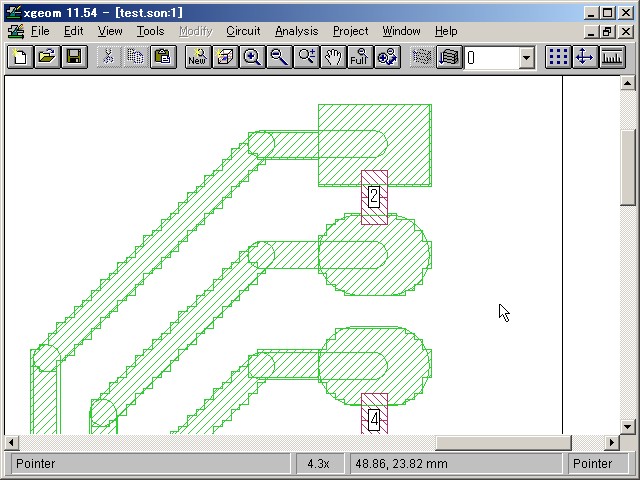This screenshot has height=480, width=640.
Task: Click the greyed Modify menu
Action: (196, 31)
